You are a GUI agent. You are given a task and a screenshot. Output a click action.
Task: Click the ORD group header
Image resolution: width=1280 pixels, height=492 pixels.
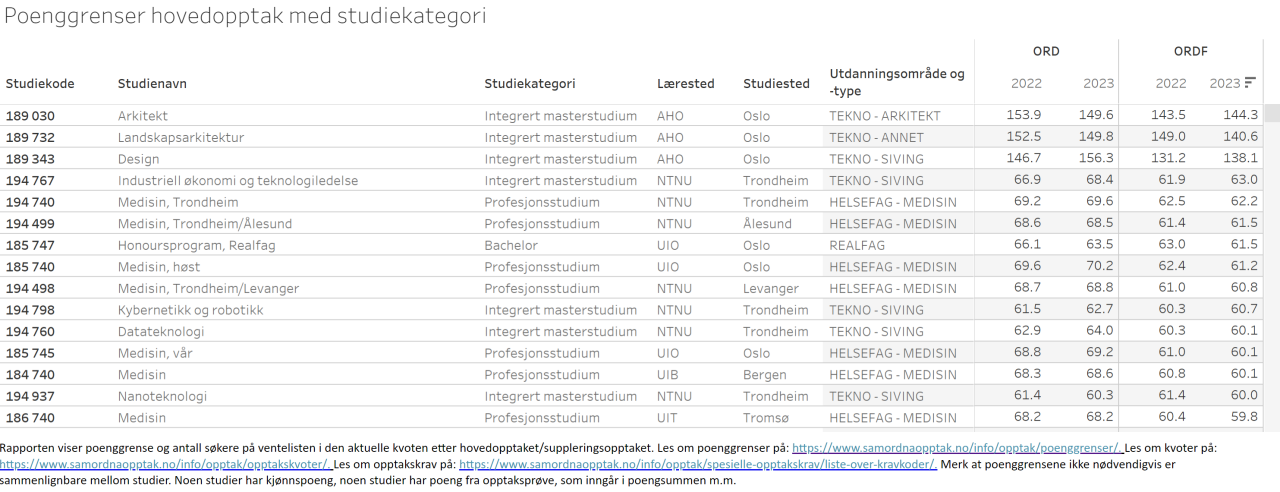point(1046,52)
